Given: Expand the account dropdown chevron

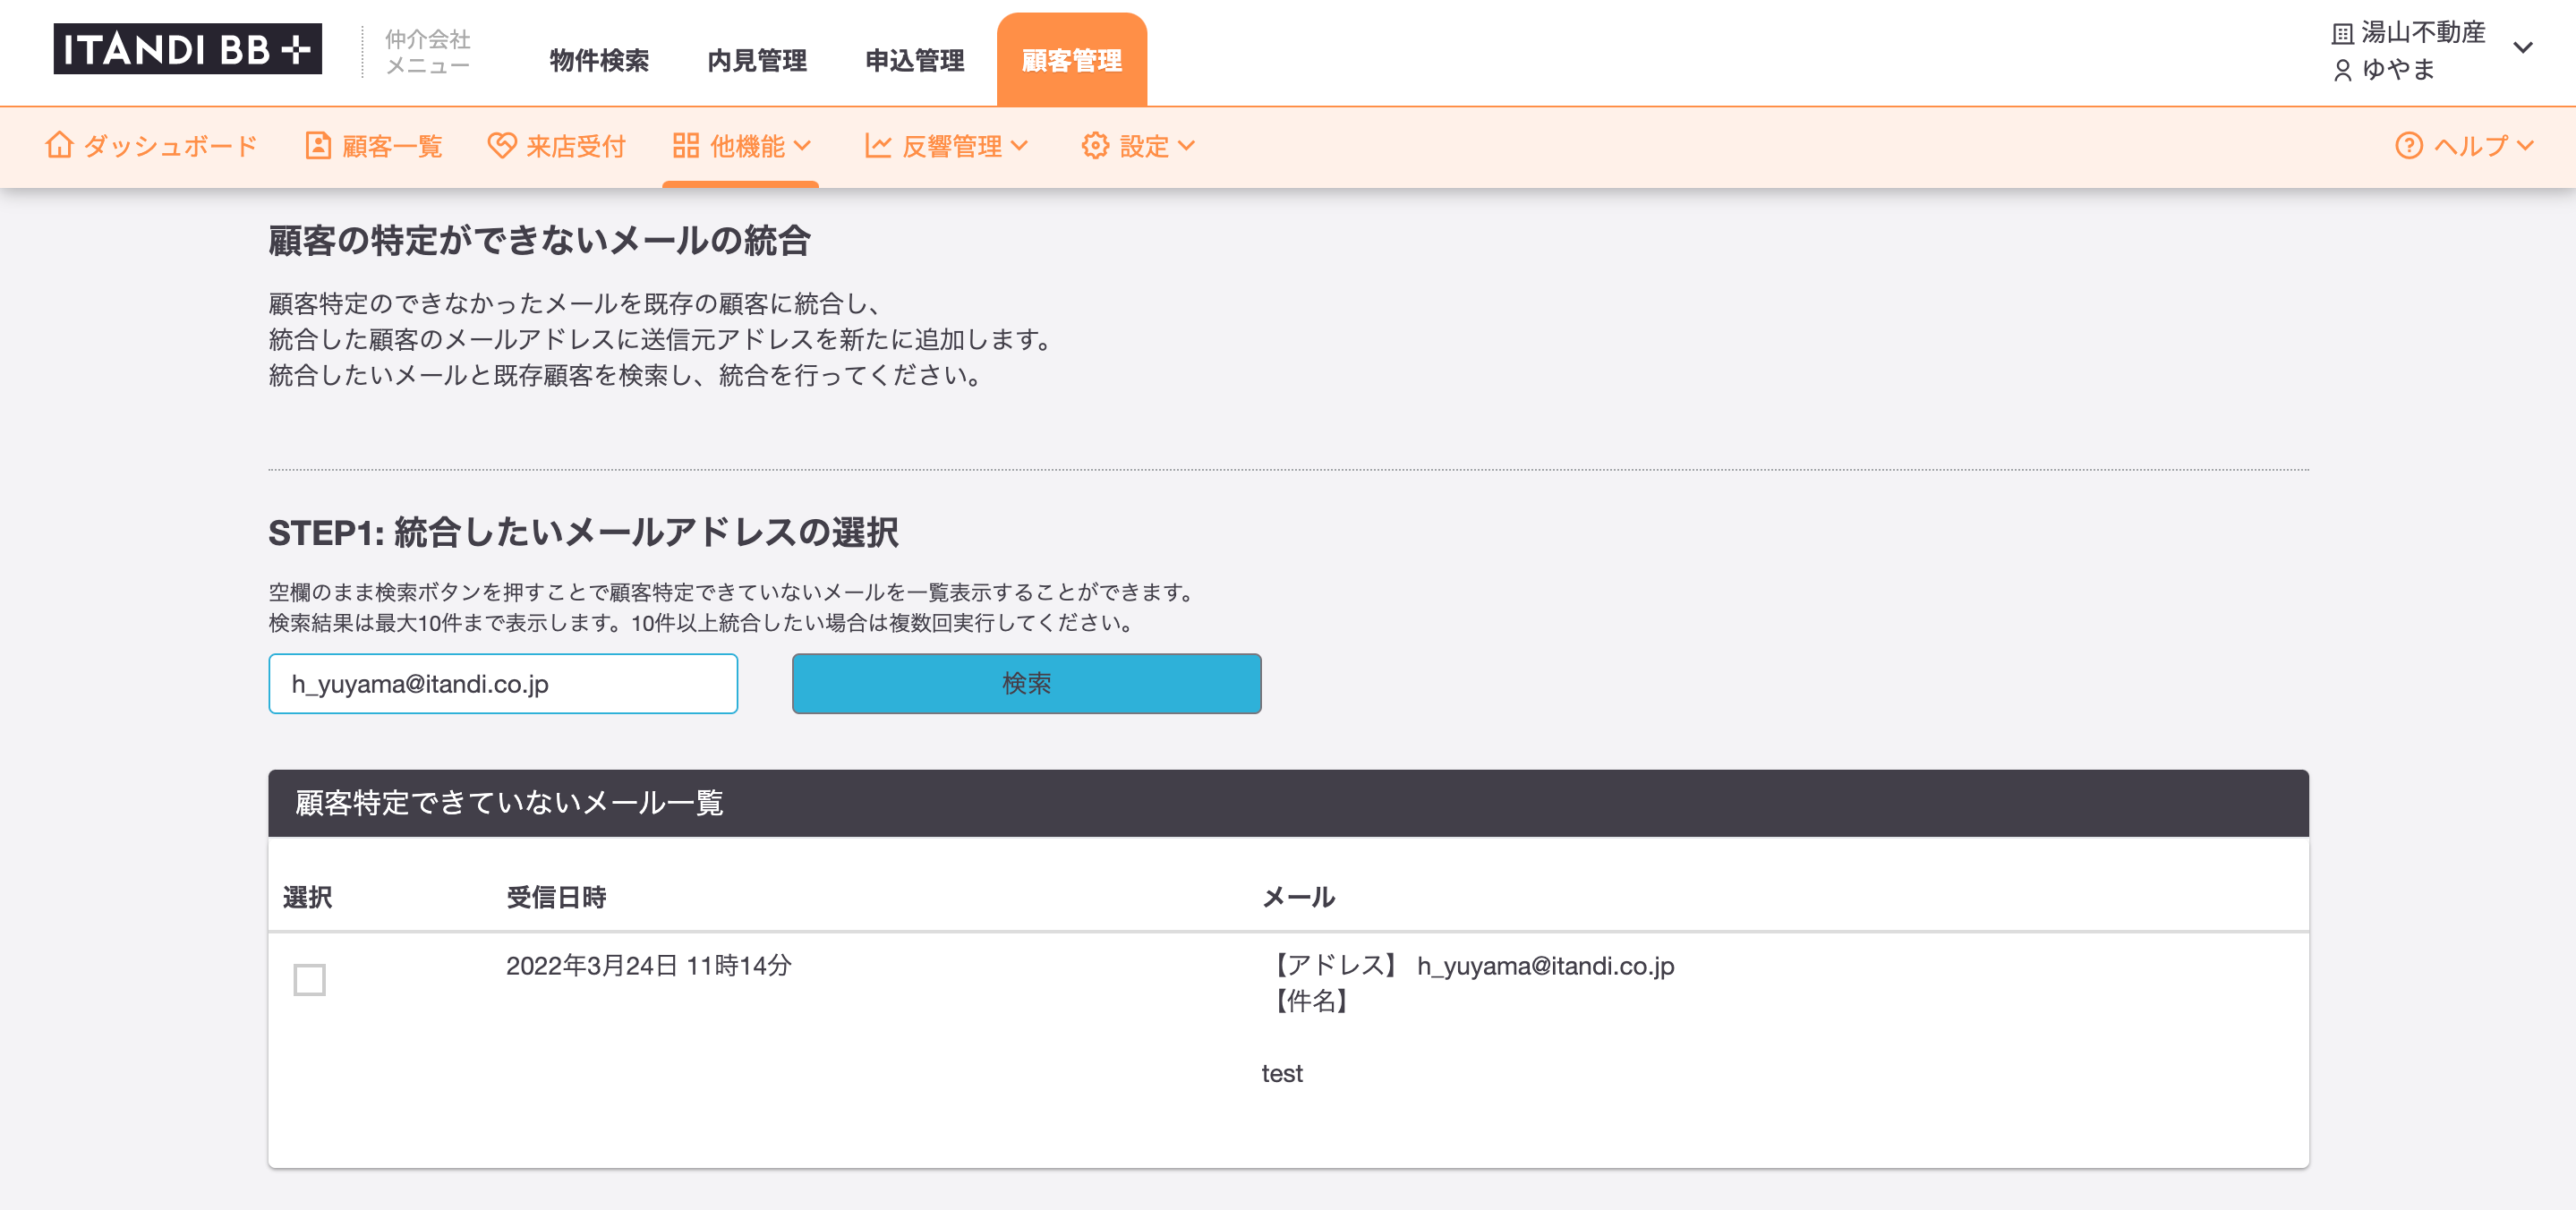Looking at the screenshot, I should click(2523, 48).
